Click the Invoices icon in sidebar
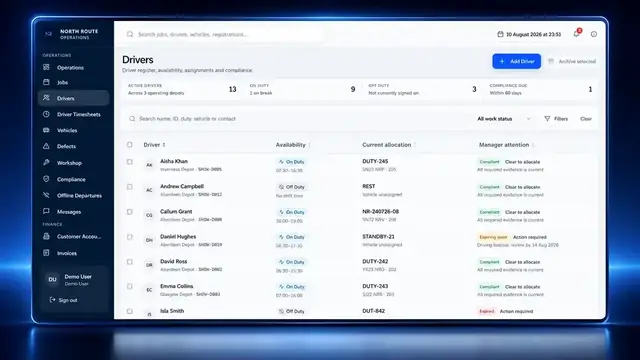 pyautogui.click(x=46, y=253)
